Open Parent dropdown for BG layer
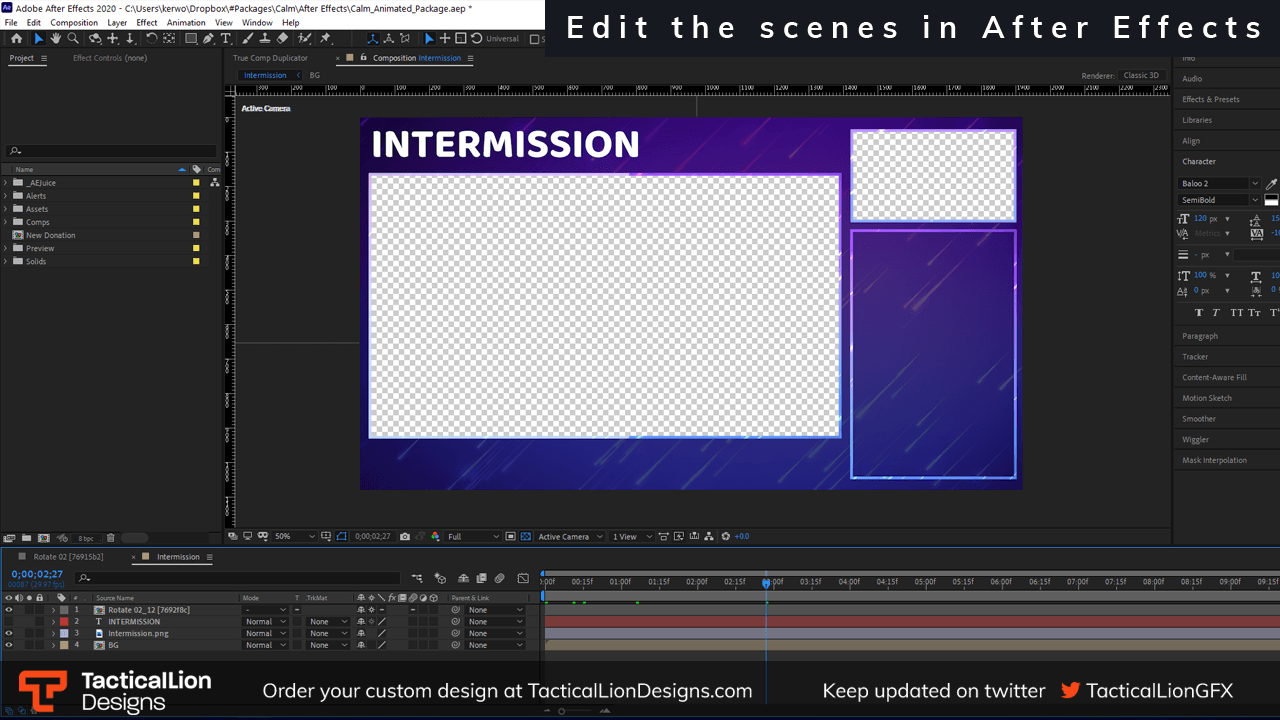This screenshot has width=1280, height=720. click(495, 645)
